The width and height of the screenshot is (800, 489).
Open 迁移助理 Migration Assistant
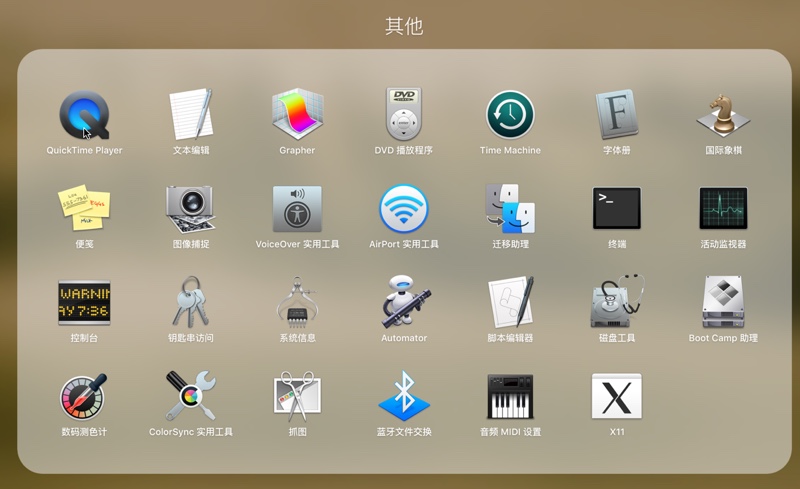(x=510, y=208)
